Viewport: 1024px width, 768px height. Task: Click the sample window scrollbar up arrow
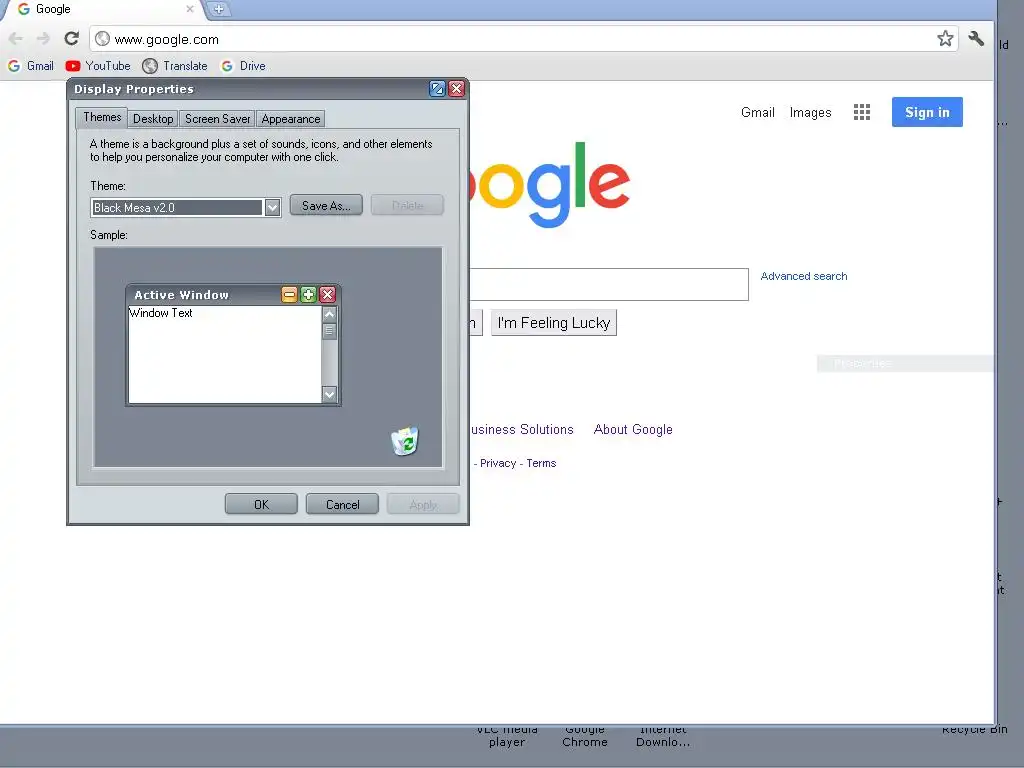point(330,314)
